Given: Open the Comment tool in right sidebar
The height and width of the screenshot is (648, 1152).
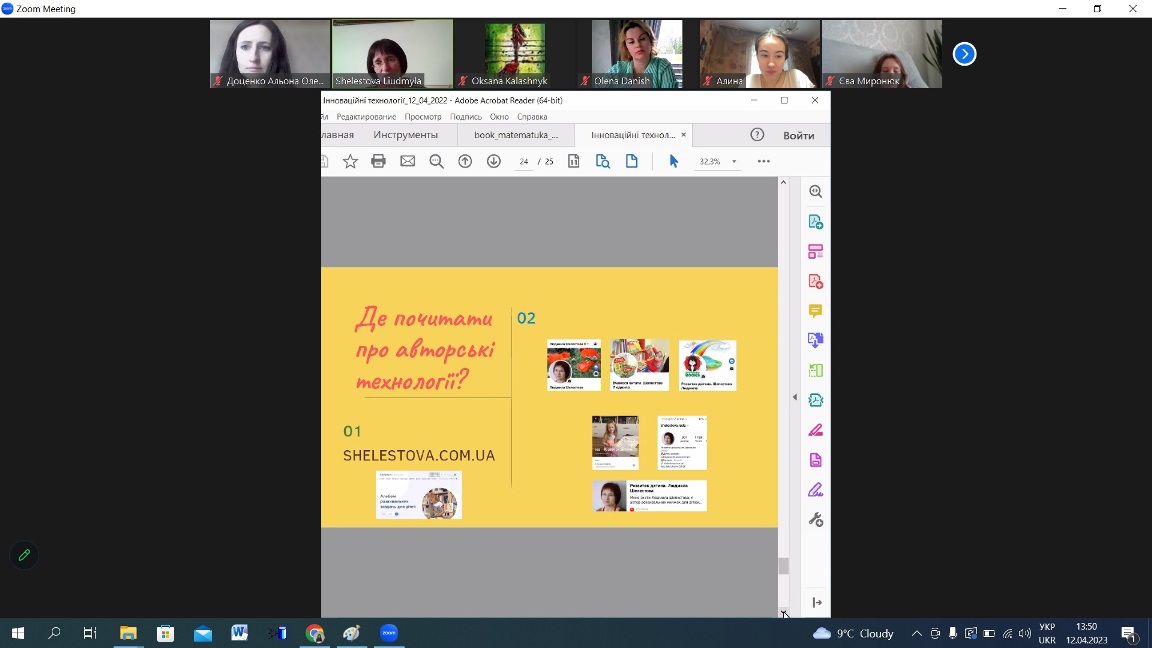Looking at the screenshot, I should pos(815,311).
